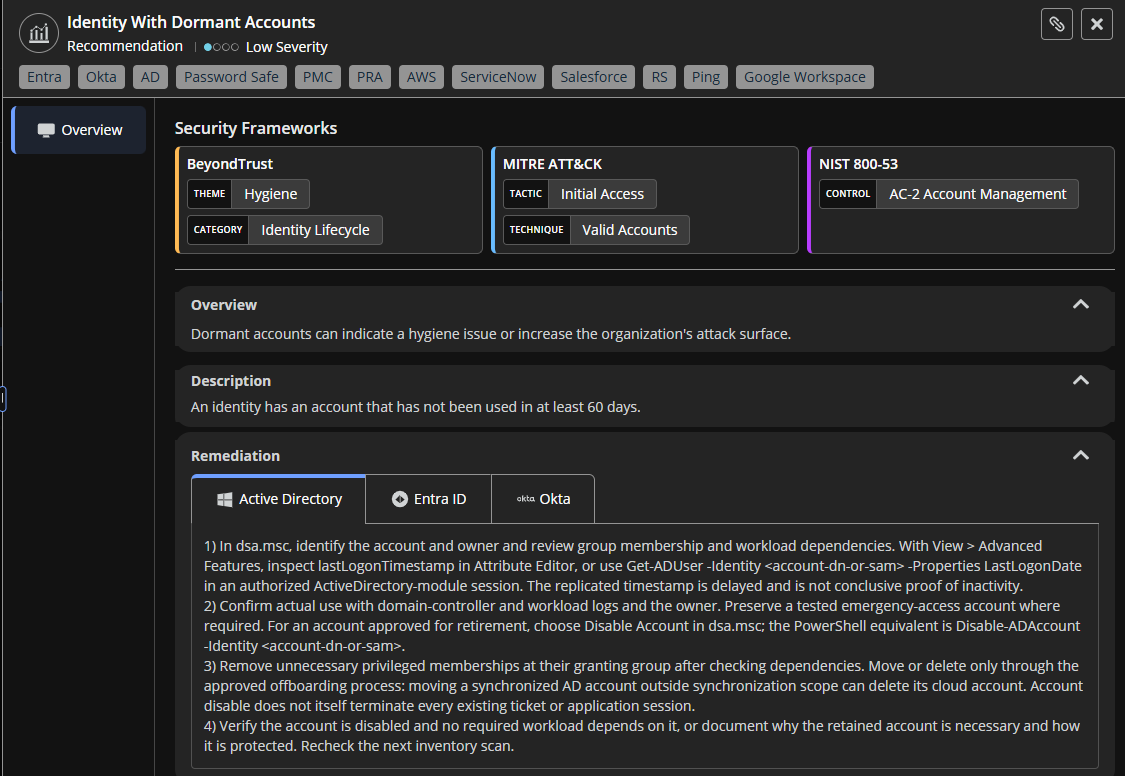Click the low severity dots indicator
The image size is (1125, 776).
coord(221,47)
